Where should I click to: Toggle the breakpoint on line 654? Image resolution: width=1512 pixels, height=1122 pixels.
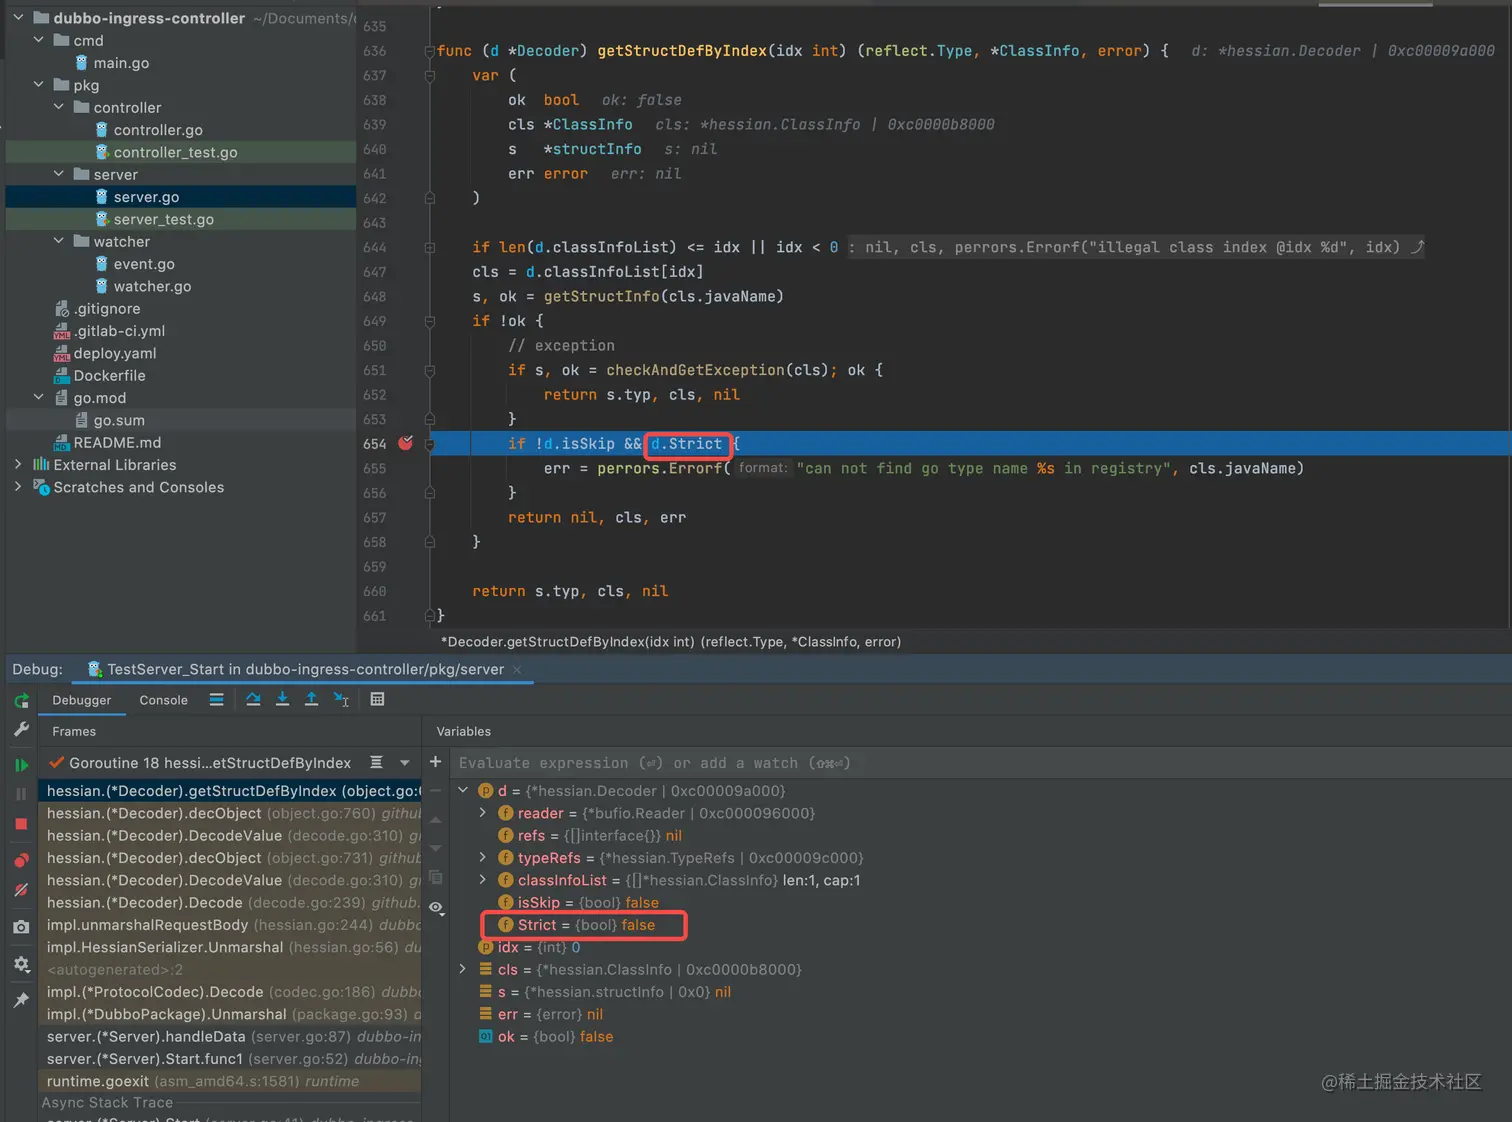[x=405, y=443]
